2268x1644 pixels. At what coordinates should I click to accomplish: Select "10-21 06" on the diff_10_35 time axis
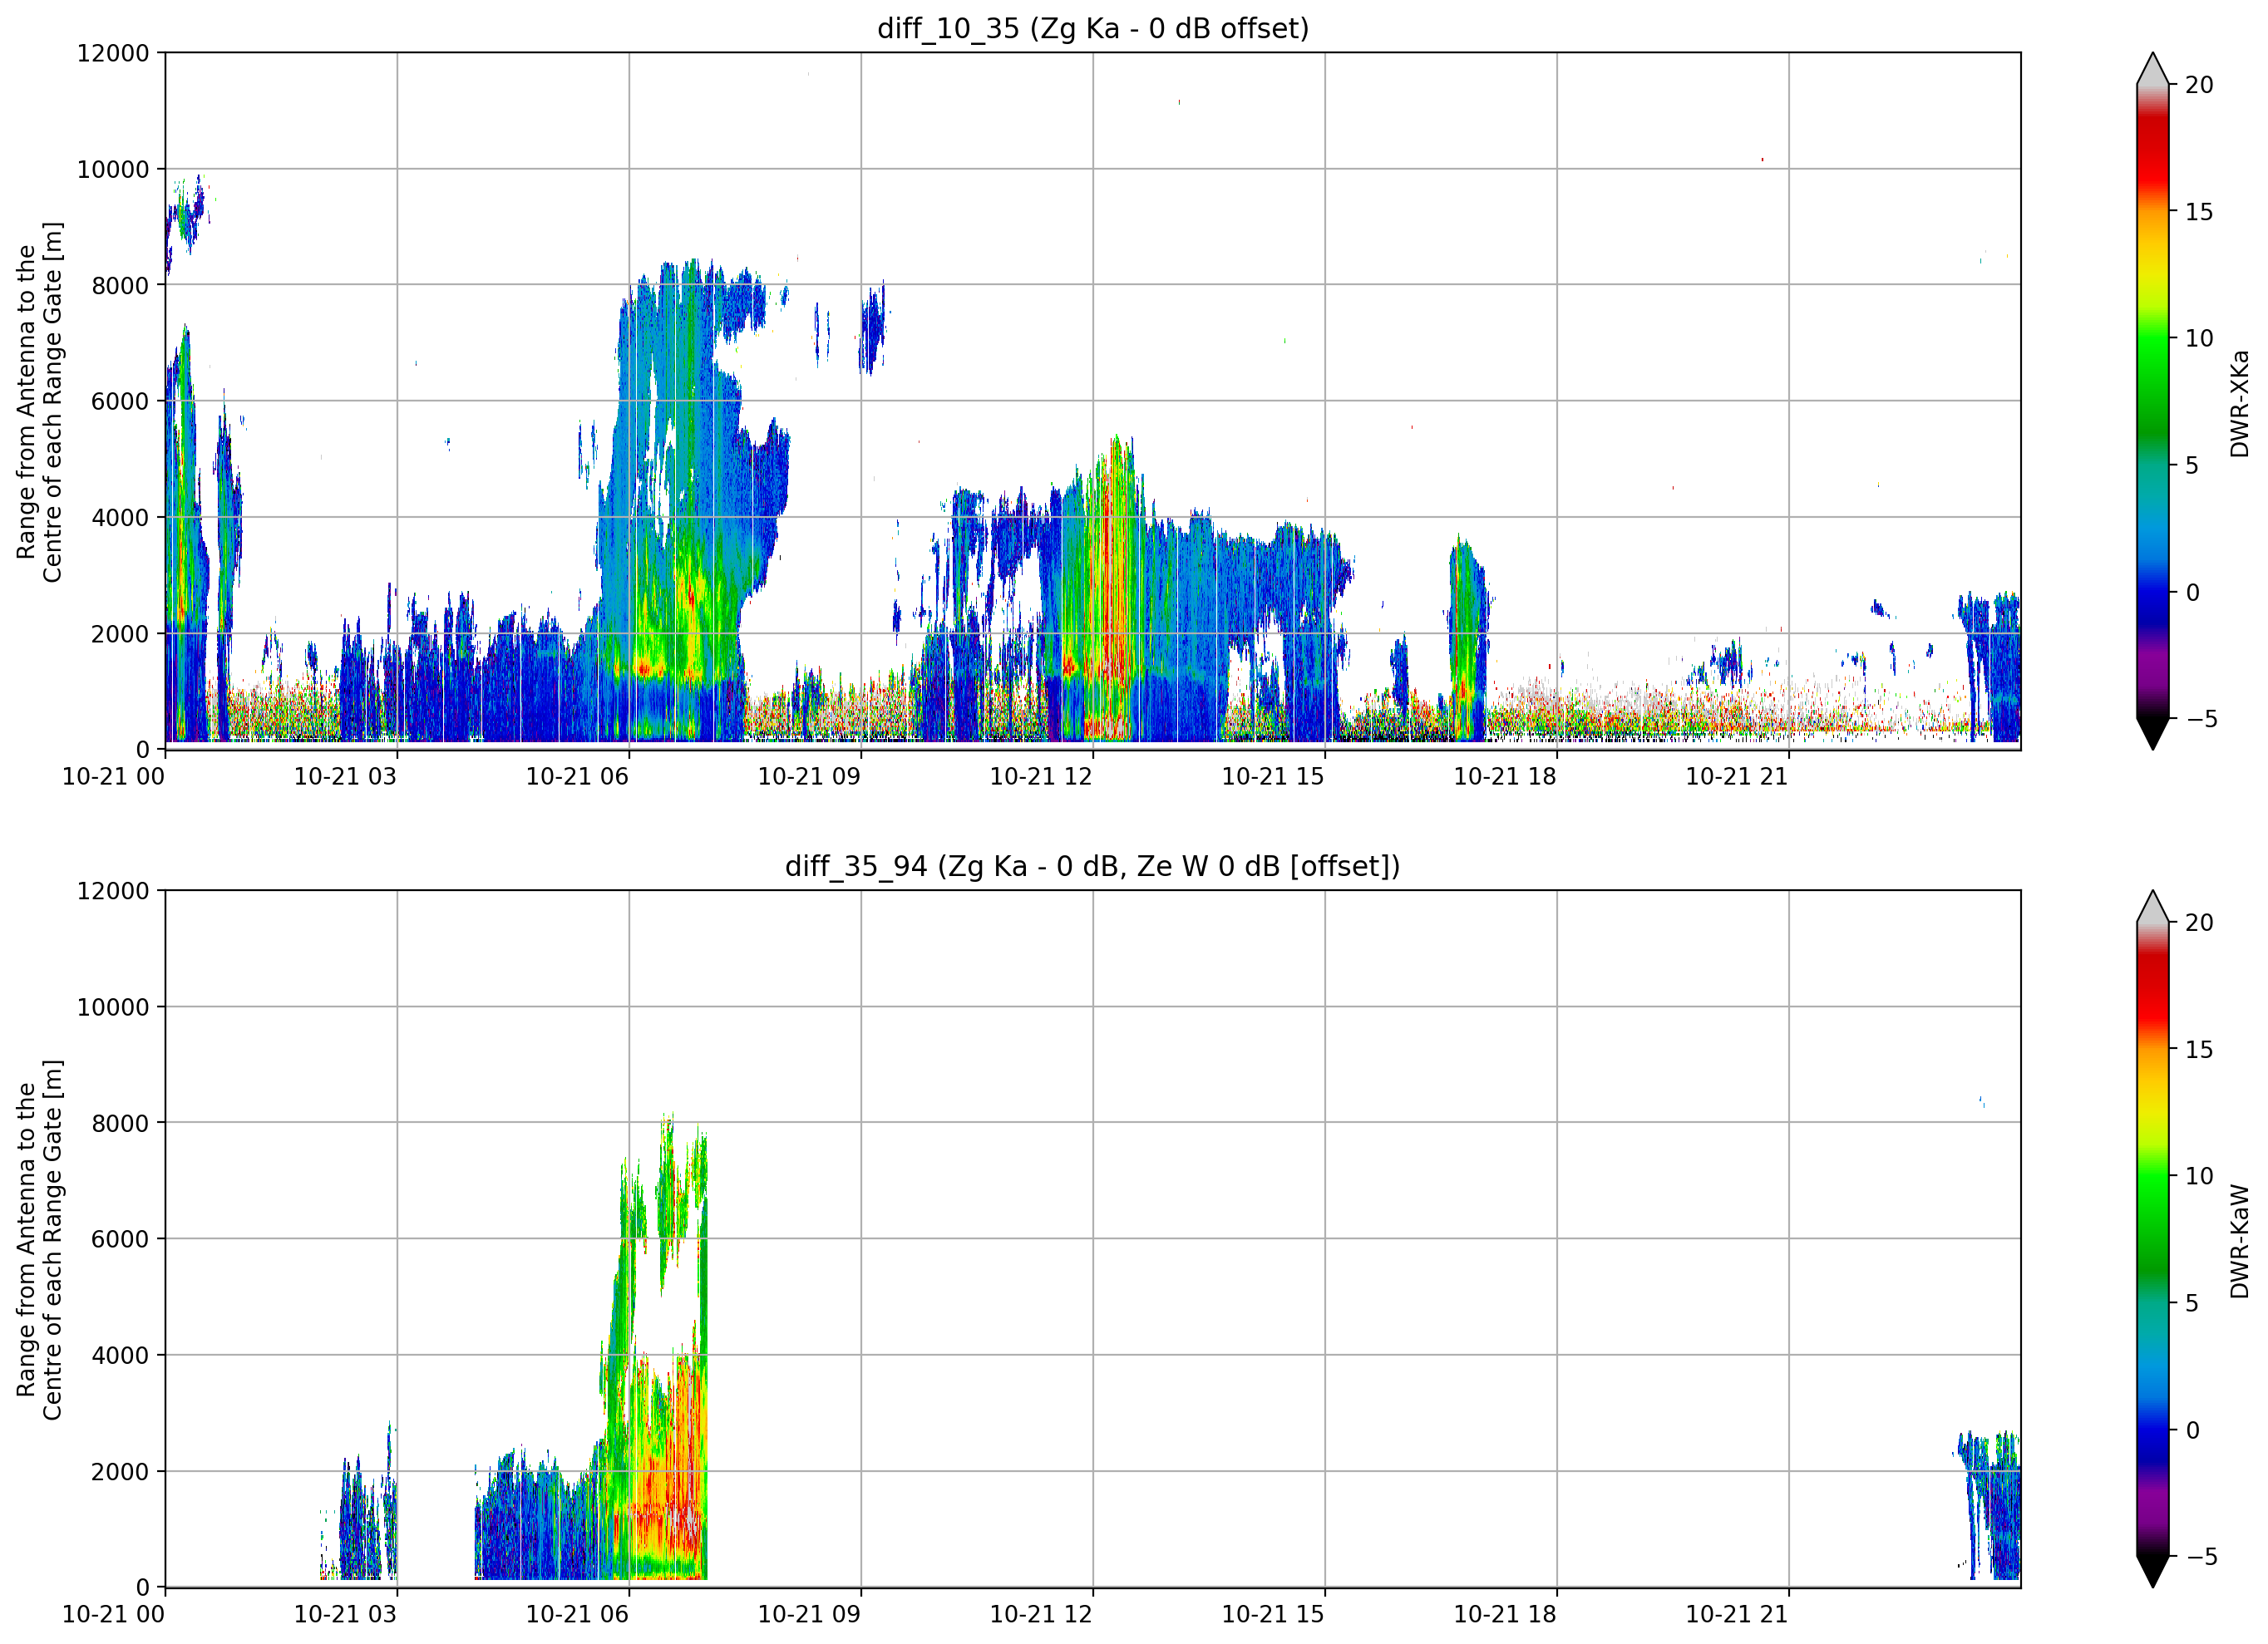click(x=578, y=777)
